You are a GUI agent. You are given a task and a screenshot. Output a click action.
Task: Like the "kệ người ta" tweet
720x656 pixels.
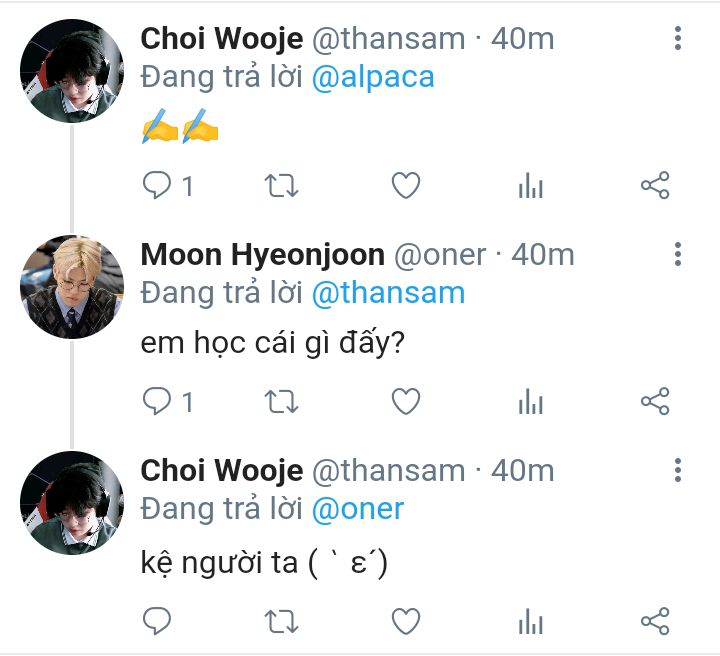click(405, 621)
